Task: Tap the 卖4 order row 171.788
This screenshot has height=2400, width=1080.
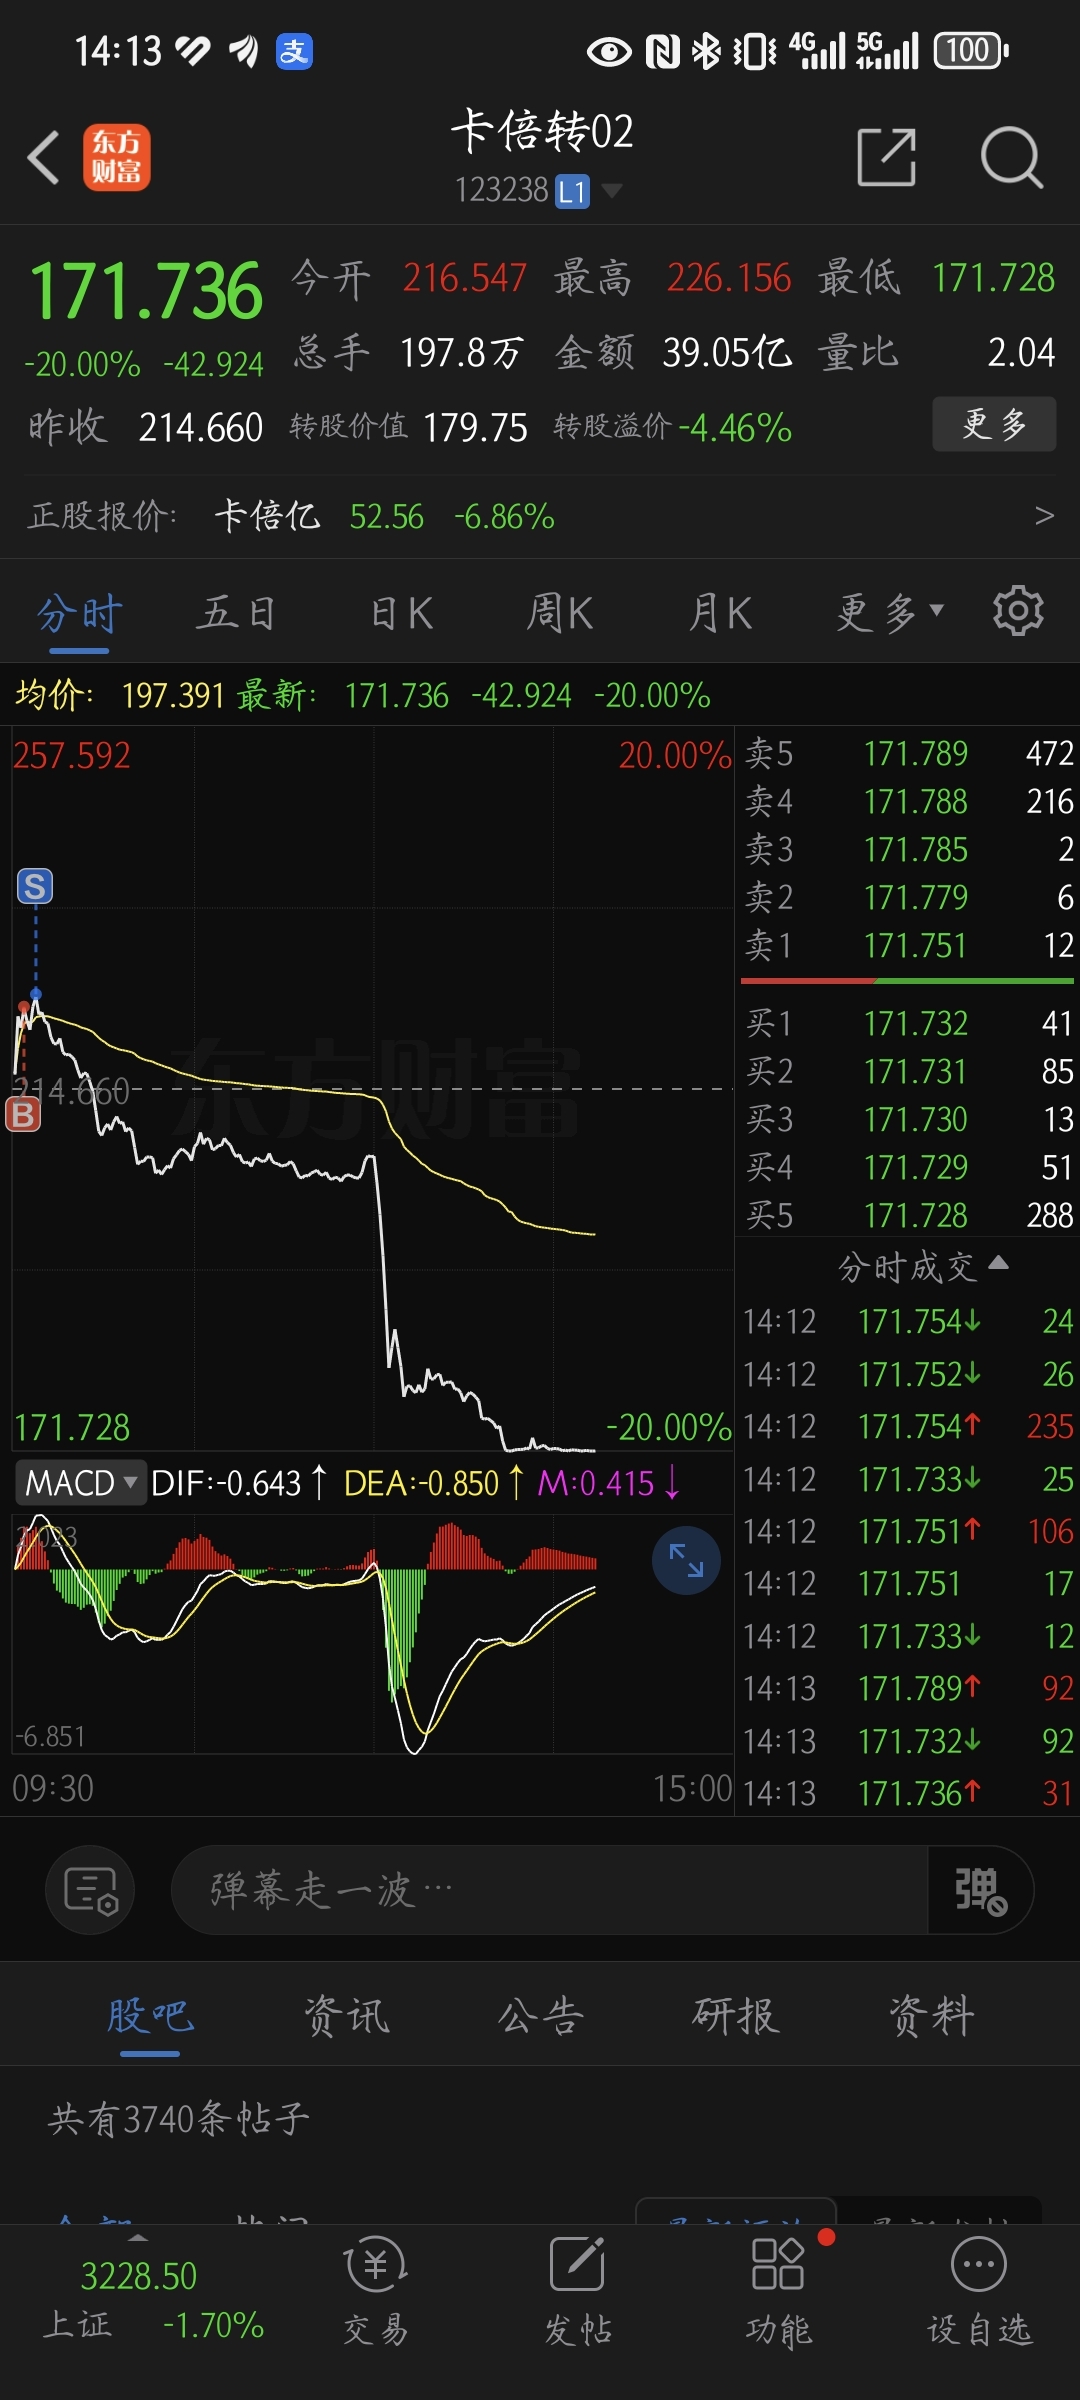Action: point(908,801)
